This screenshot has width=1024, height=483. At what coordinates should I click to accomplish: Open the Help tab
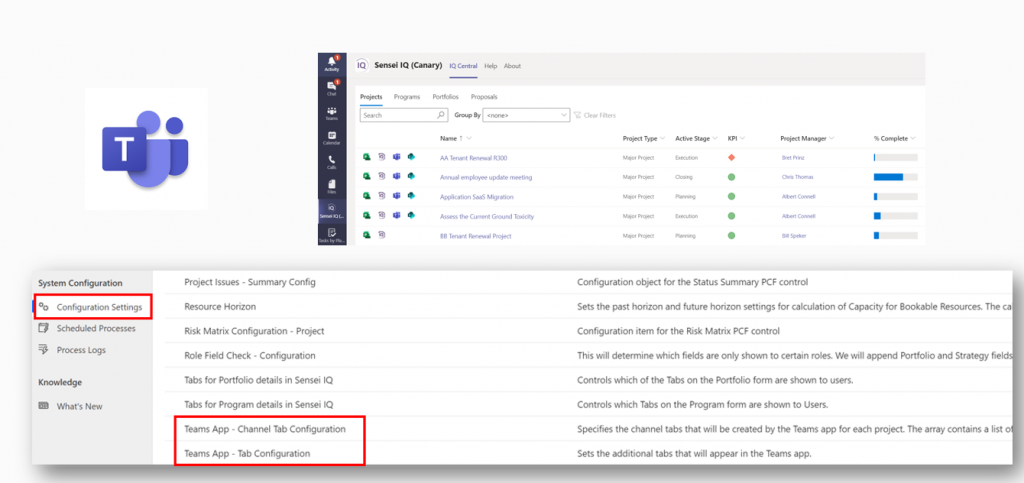tap(490, 66)
